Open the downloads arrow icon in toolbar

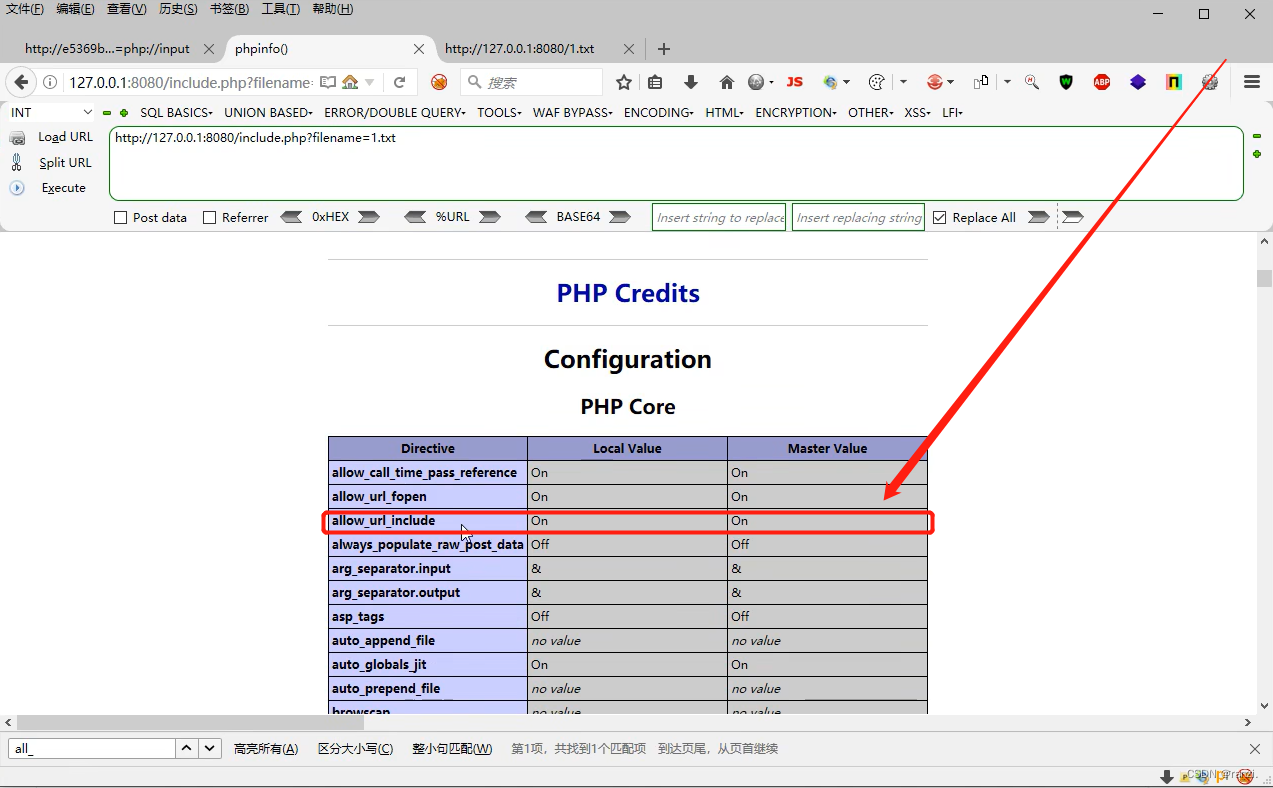[x=691, y=82]
